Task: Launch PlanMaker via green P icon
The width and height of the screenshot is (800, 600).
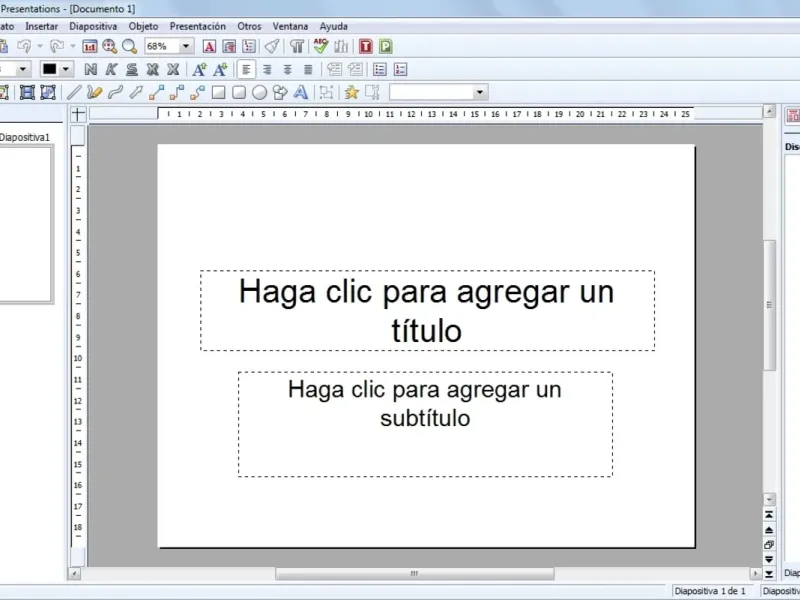Action: (x=386, y=46)
